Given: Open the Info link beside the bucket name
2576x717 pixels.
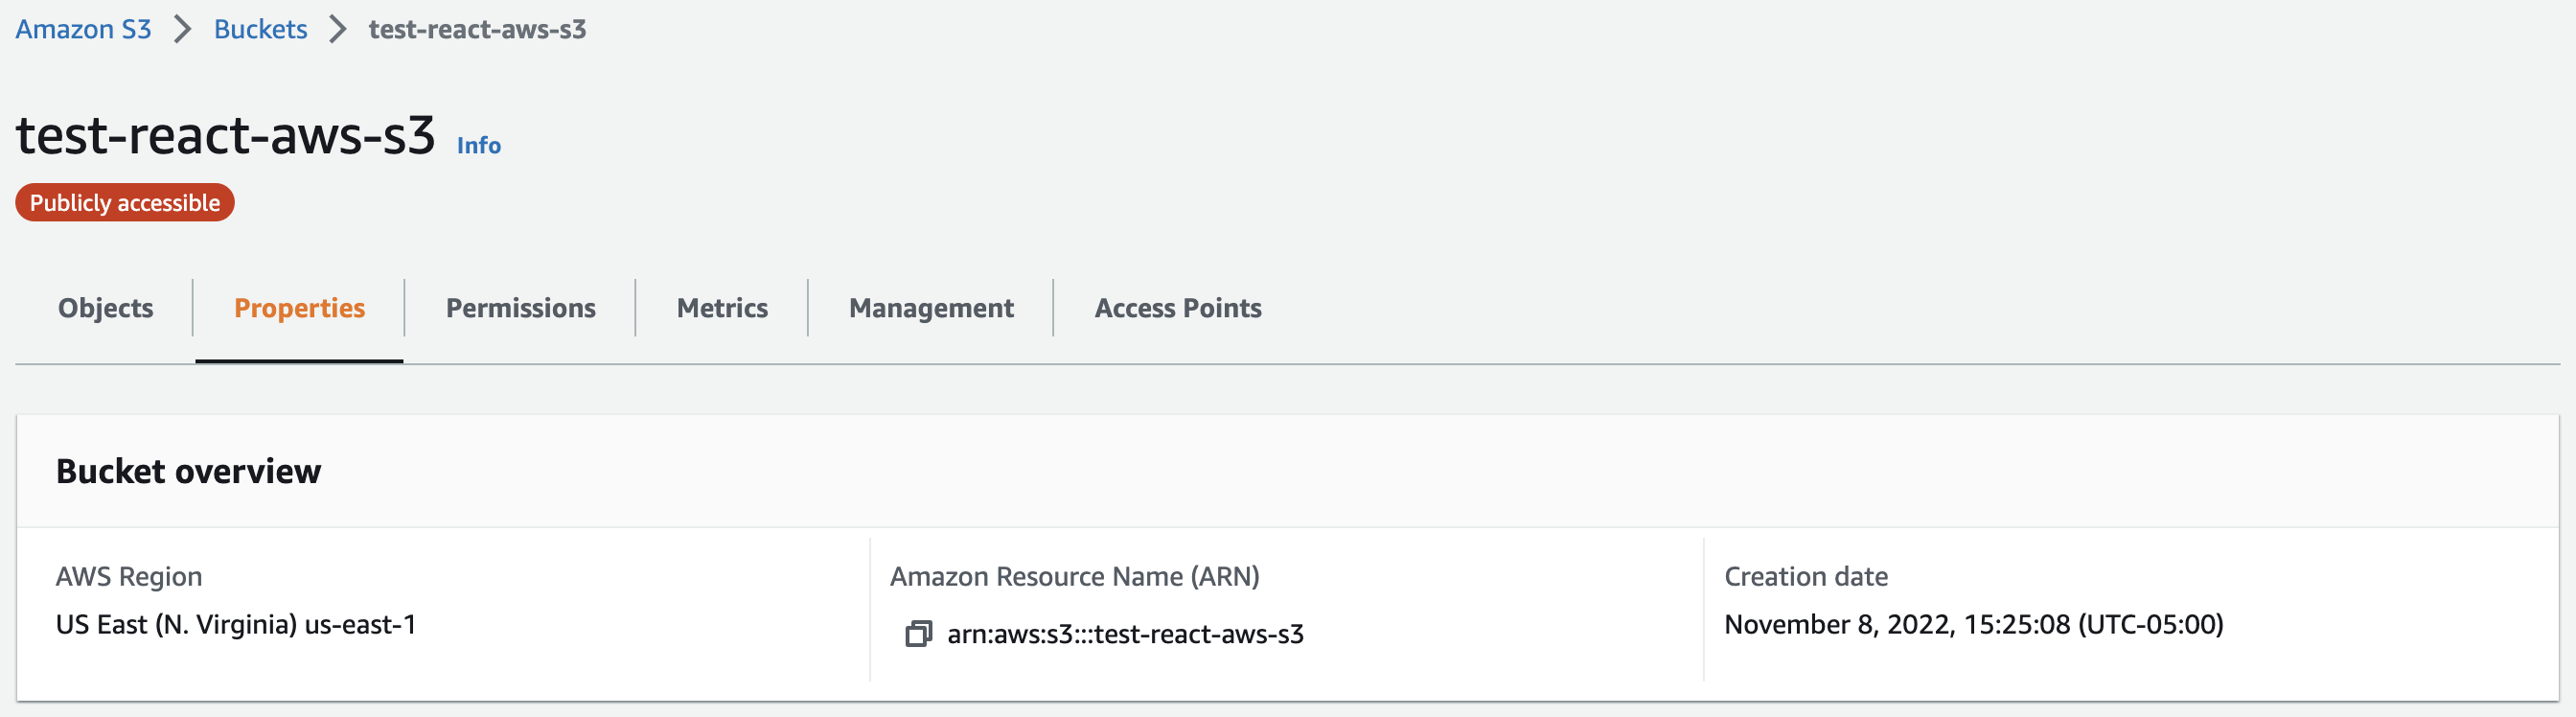Looking at the screenshot, I should coord(478,146).
